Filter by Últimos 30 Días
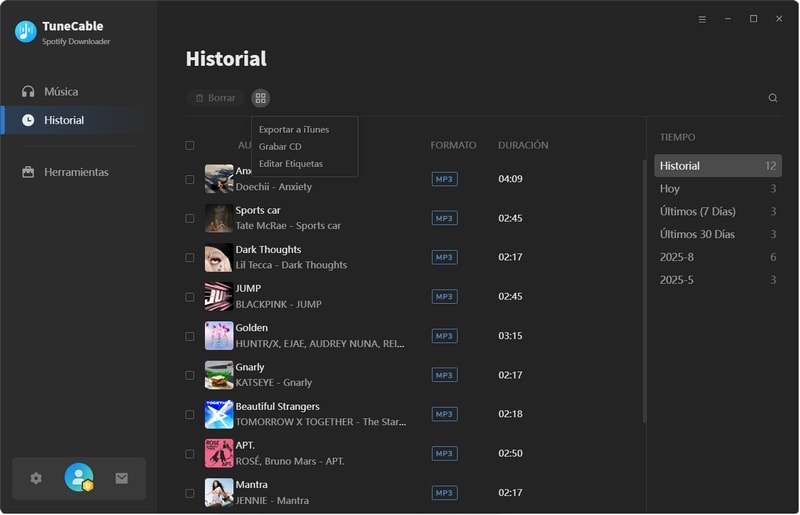Viewport: 800px width, 515px height. [697, 234]
